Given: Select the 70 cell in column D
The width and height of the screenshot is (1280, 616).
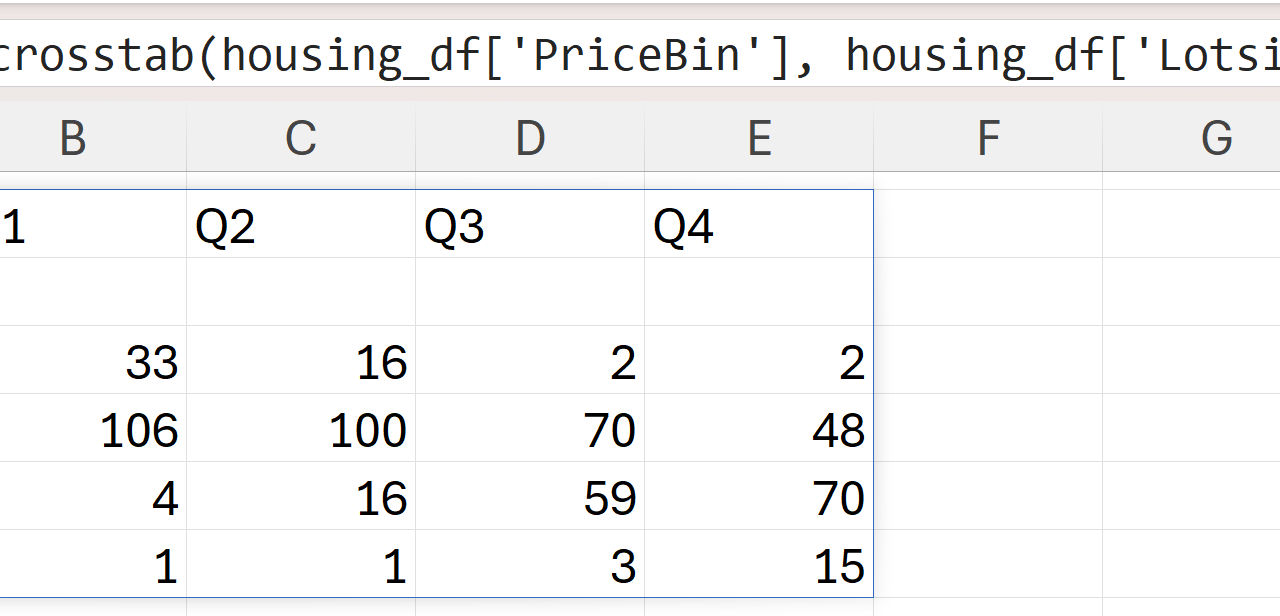Looking at the screenshot, I should (530, 430).
